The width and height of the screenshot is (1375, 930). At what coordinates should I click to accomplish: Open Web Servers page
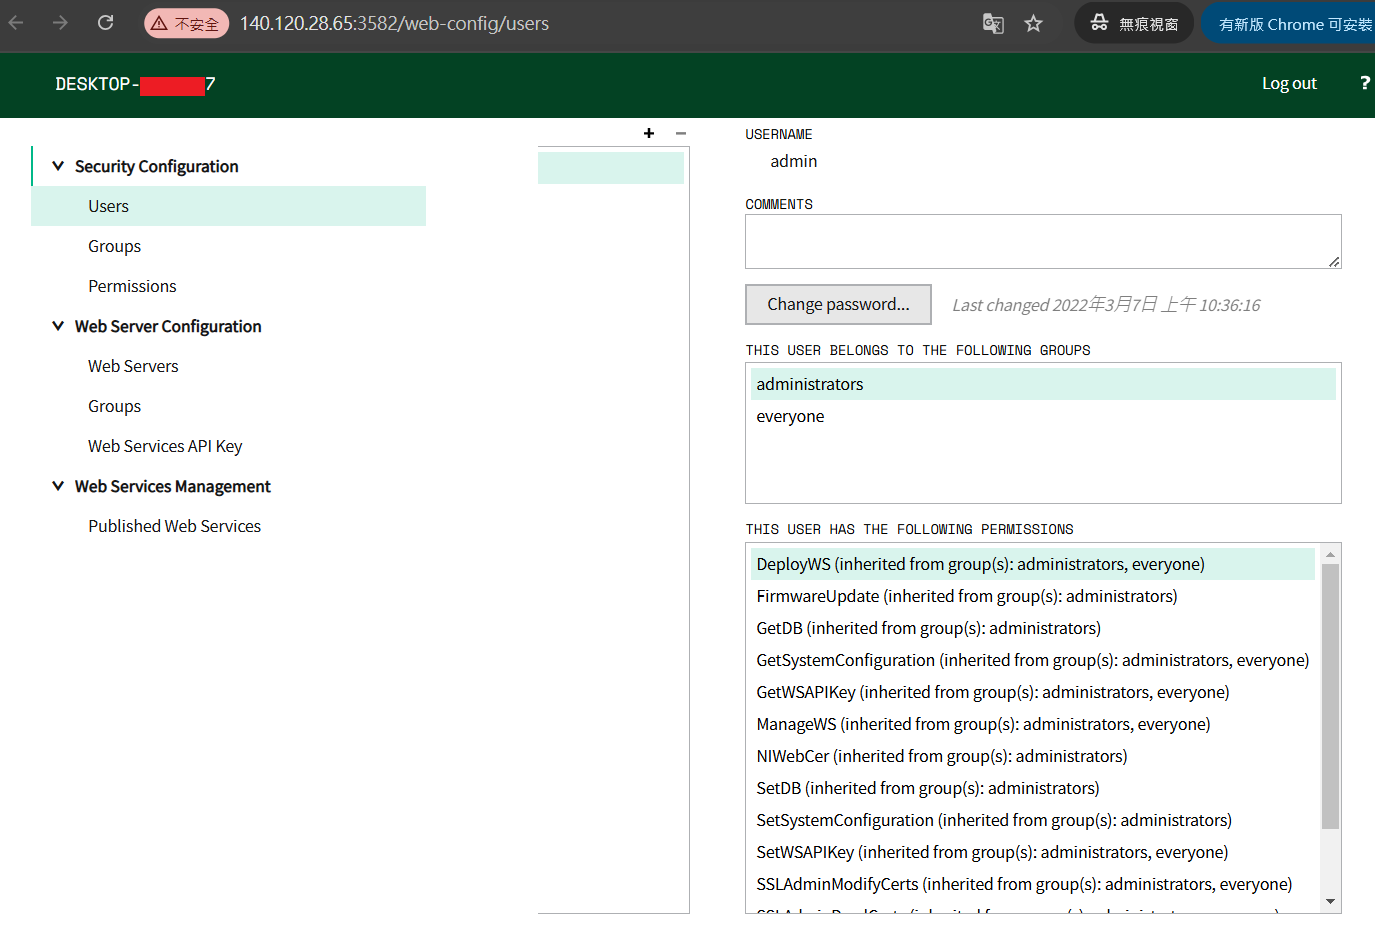coord(133,366)
